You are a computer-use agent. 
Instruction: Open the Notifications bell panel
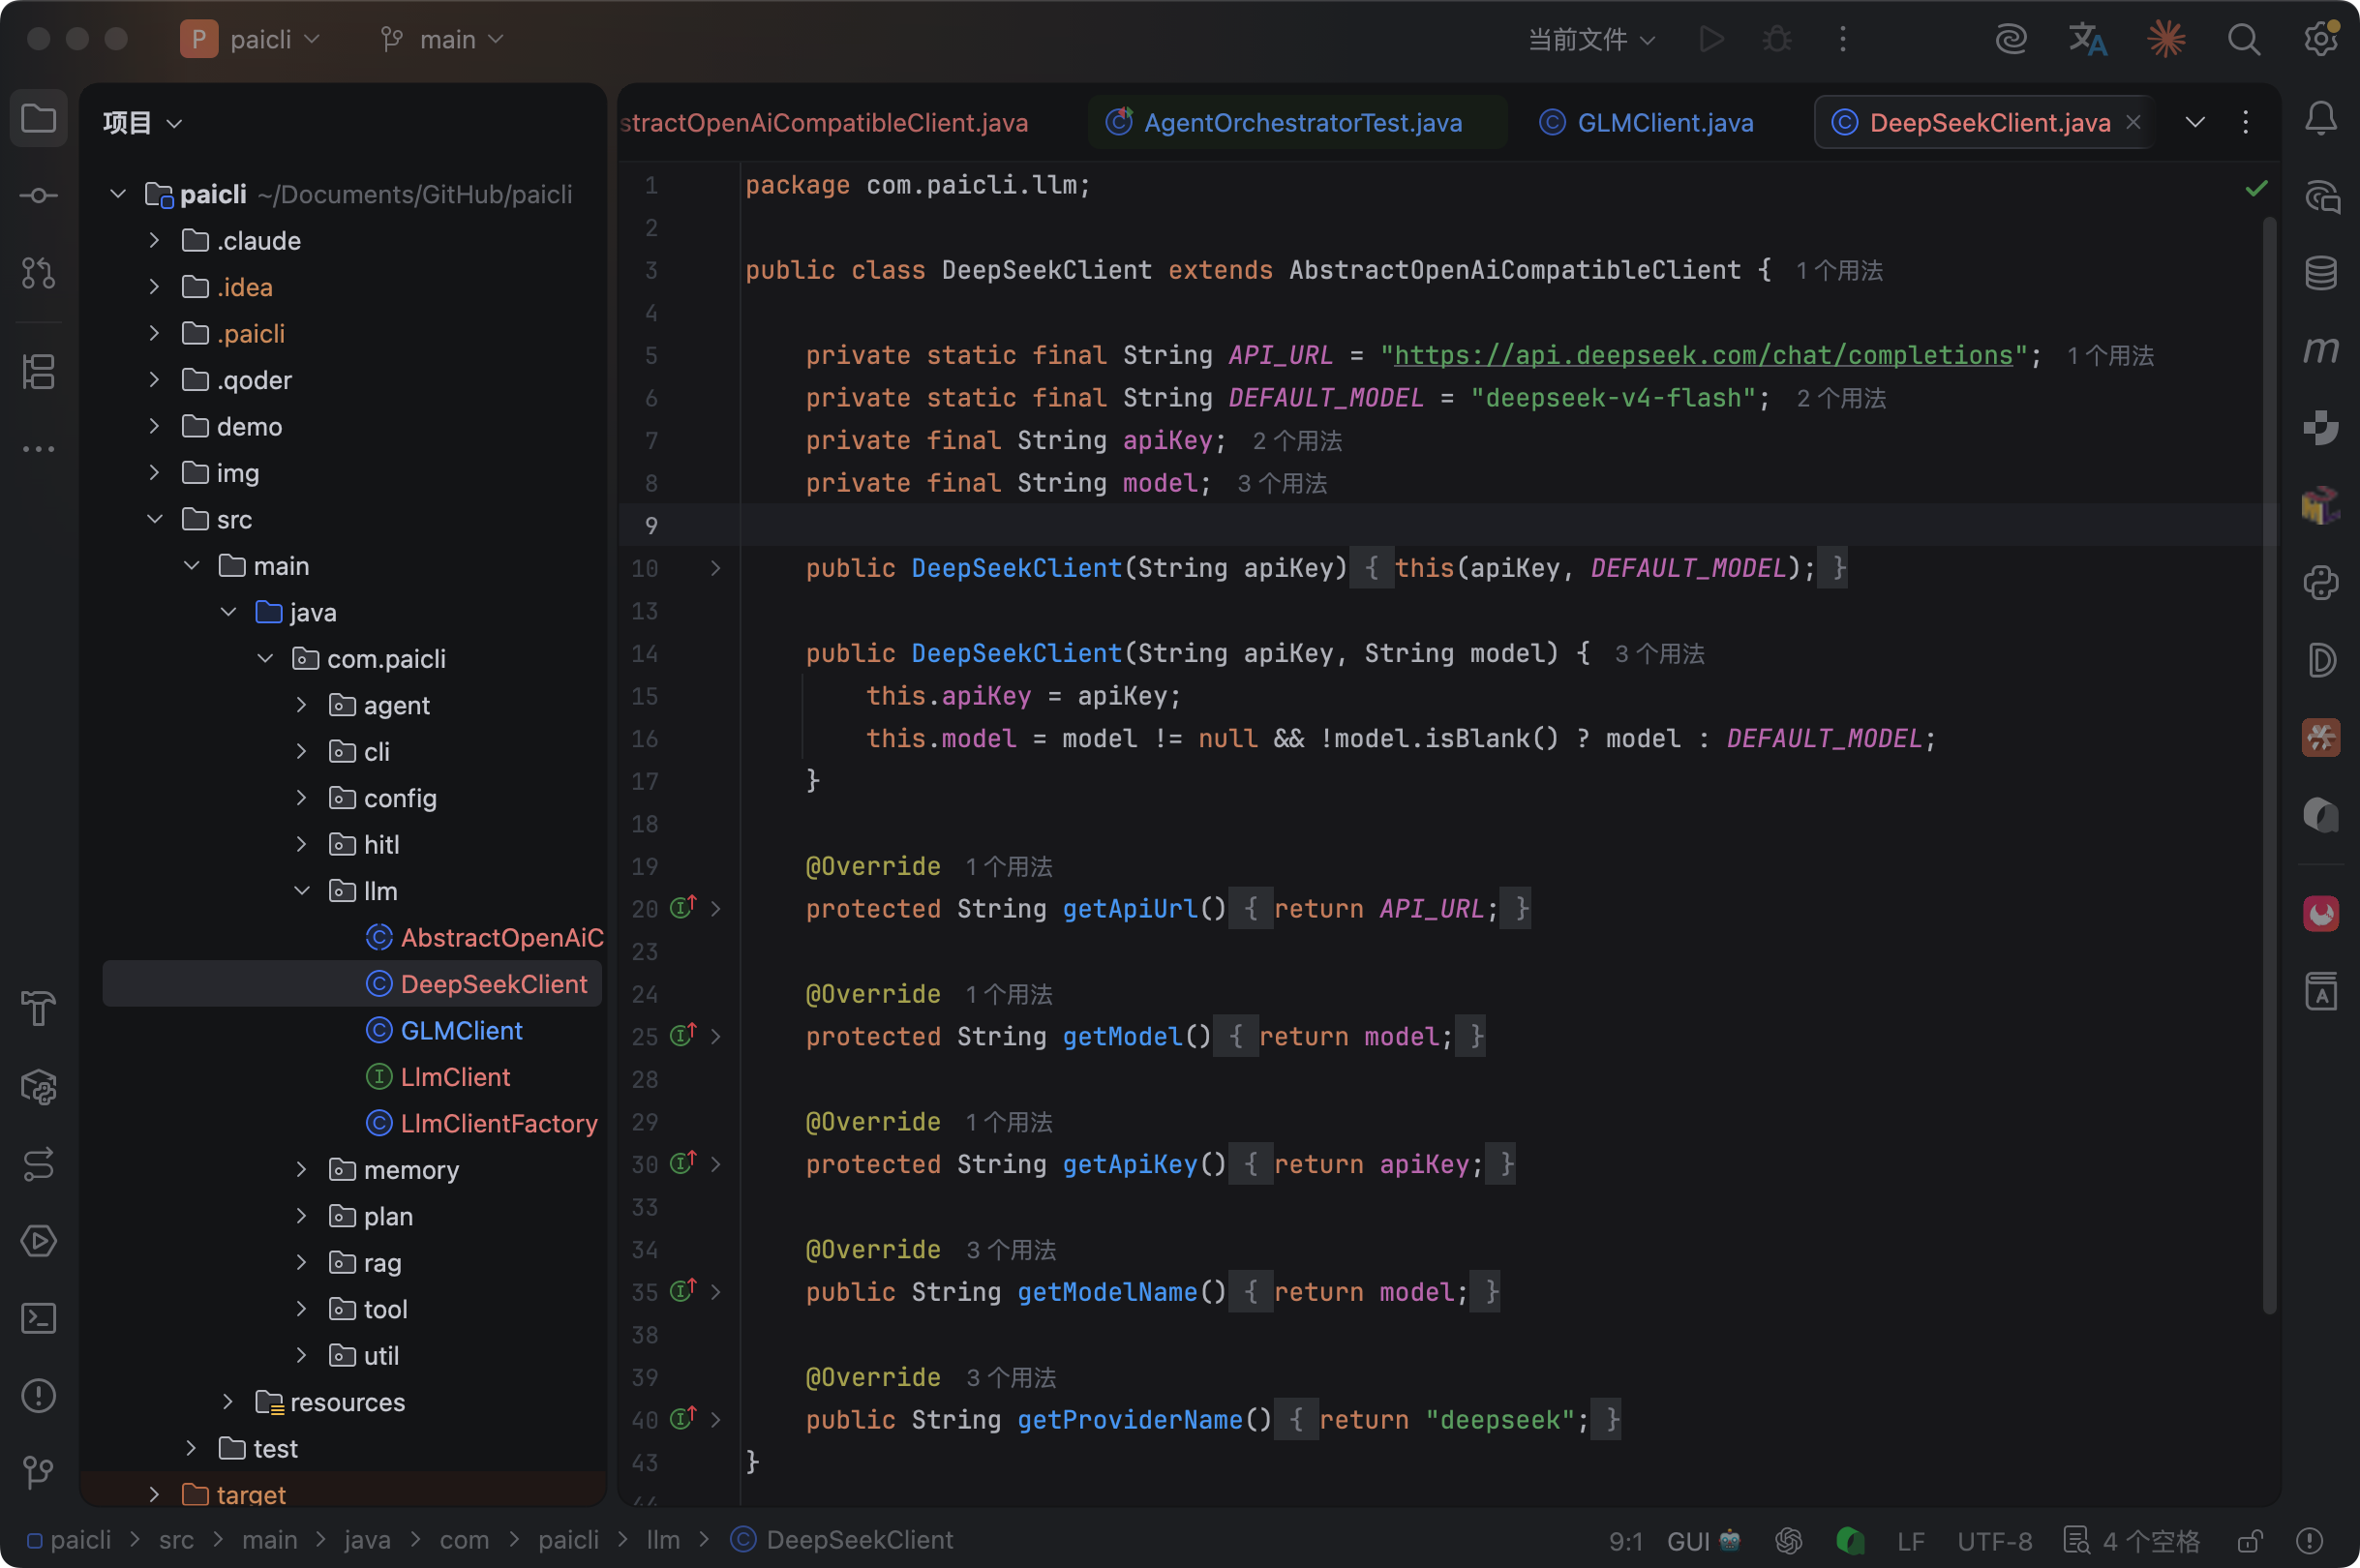pos(2320,119)
